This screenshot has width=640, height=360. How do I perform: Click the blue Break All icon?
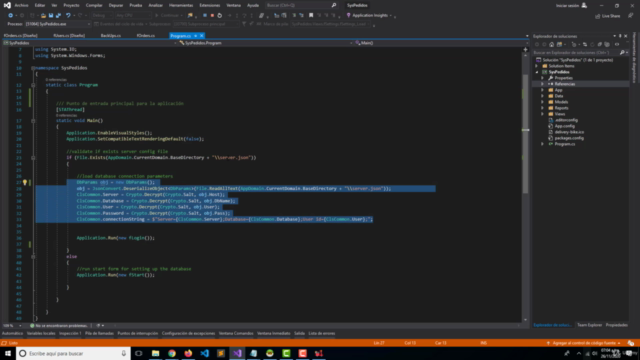pos(205,16)
